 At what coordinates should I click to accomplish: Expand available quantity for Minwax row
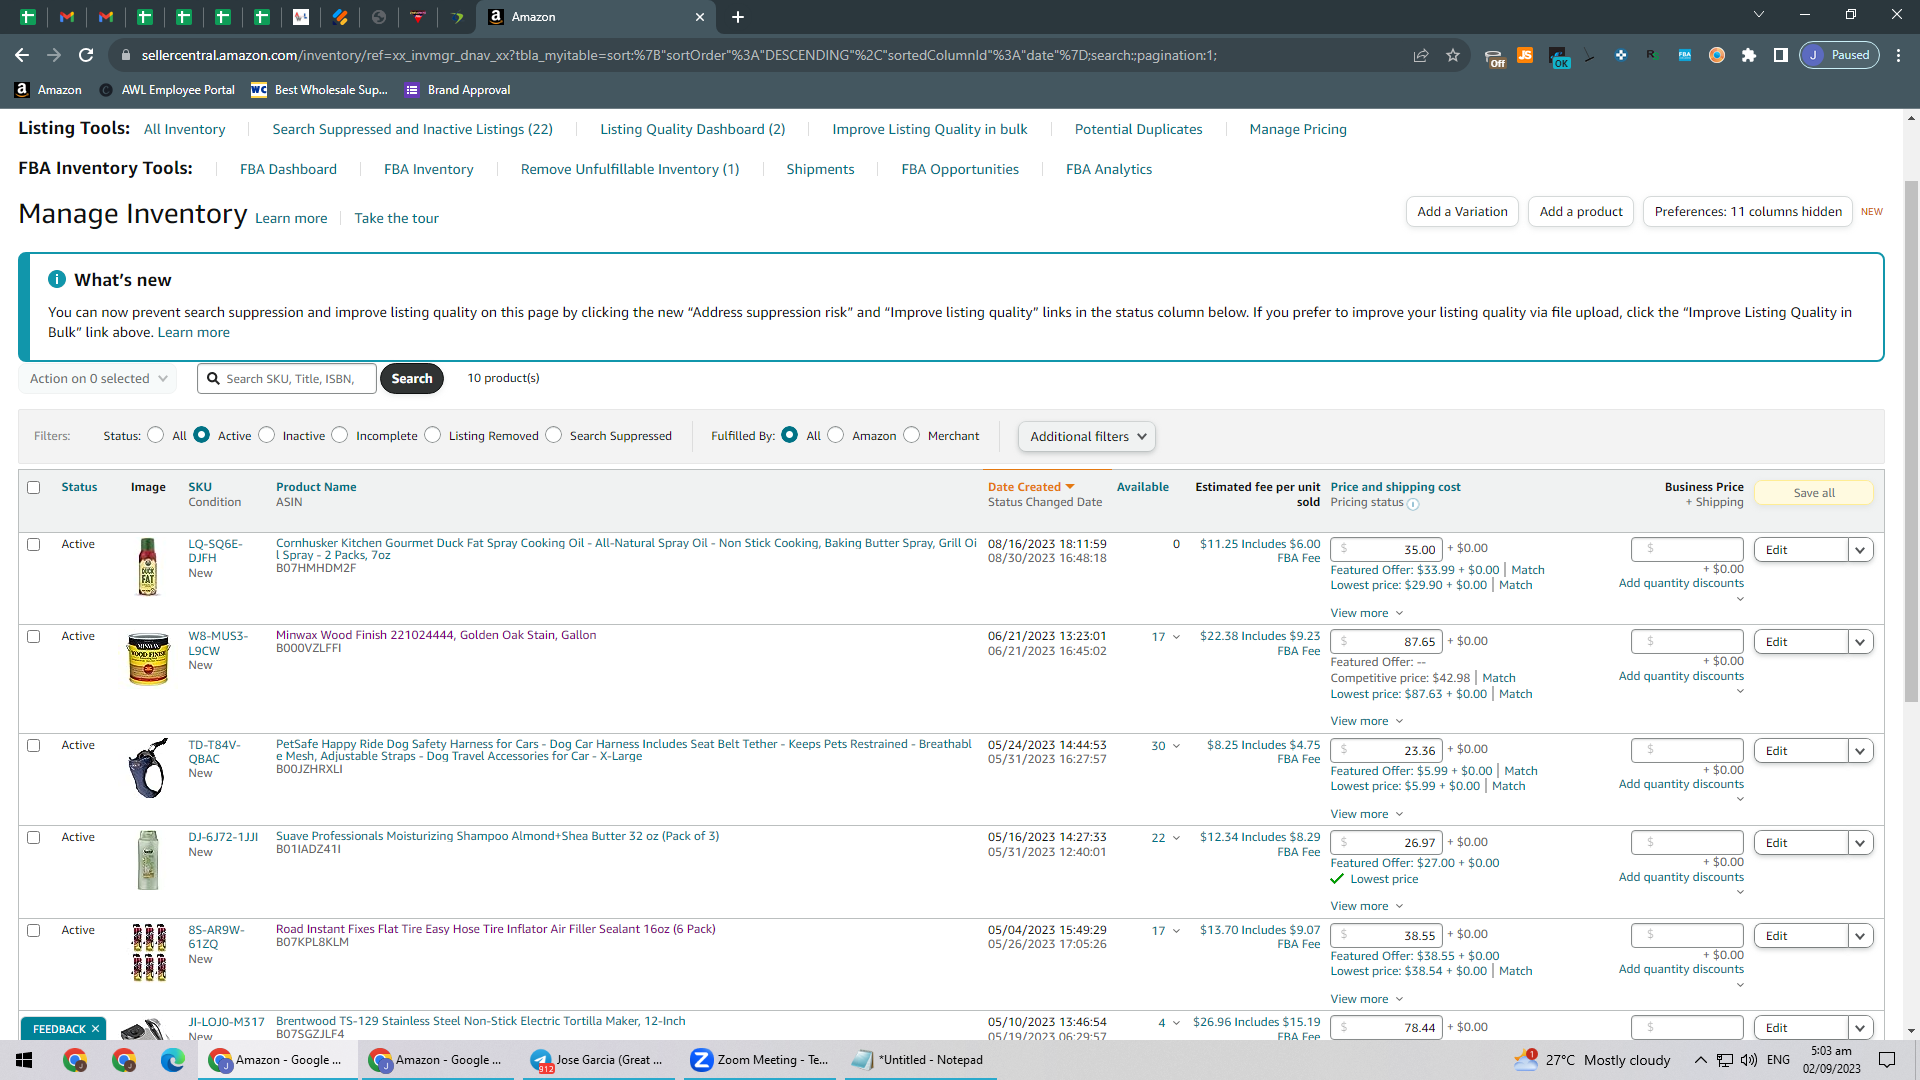click(x=1176, y=637)
